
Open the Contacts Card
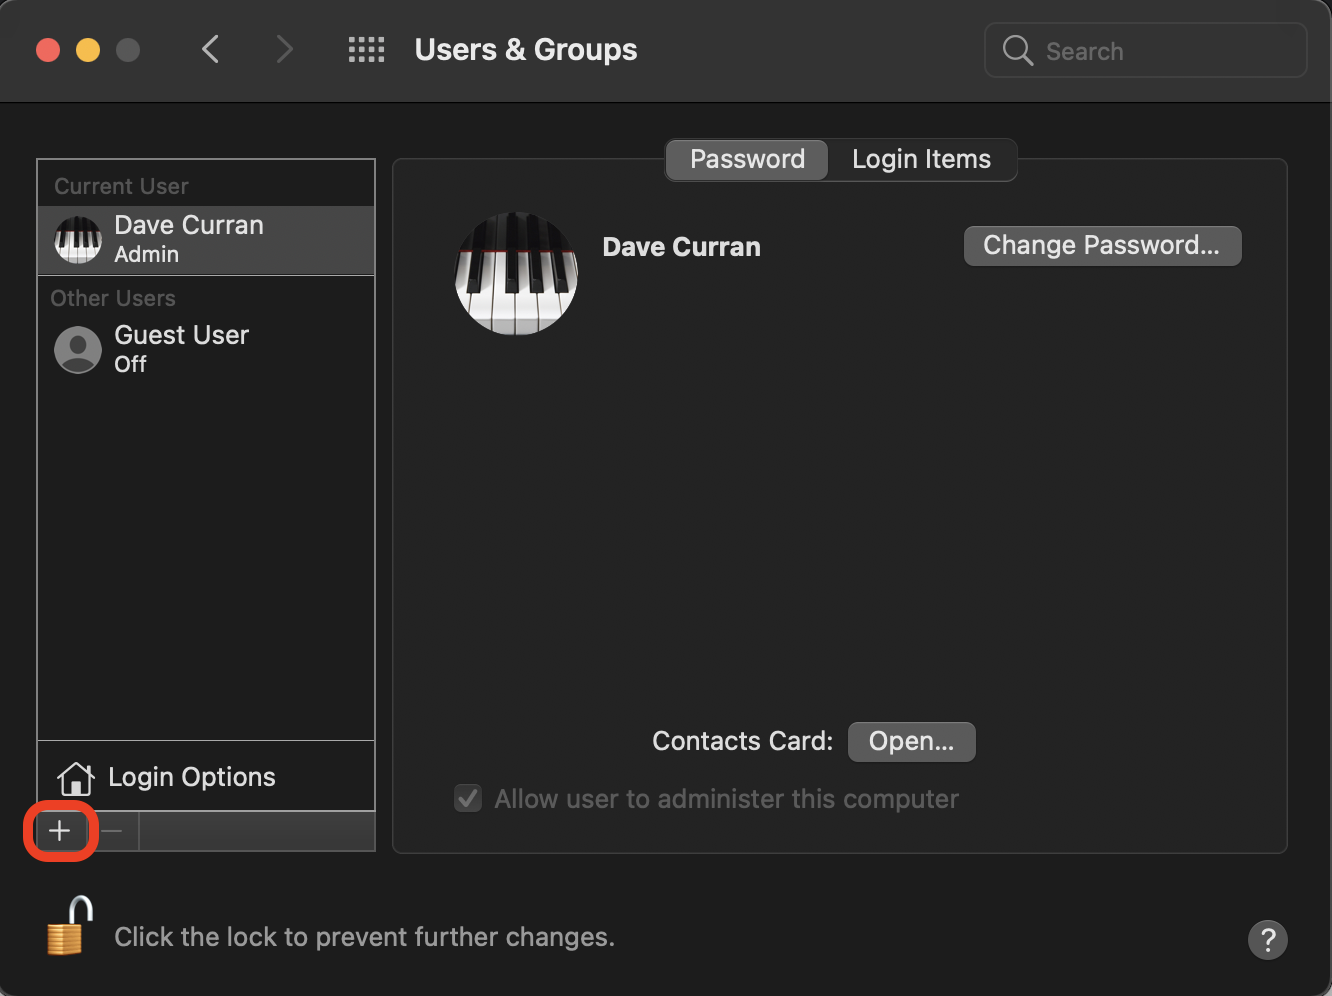point(911,742)
